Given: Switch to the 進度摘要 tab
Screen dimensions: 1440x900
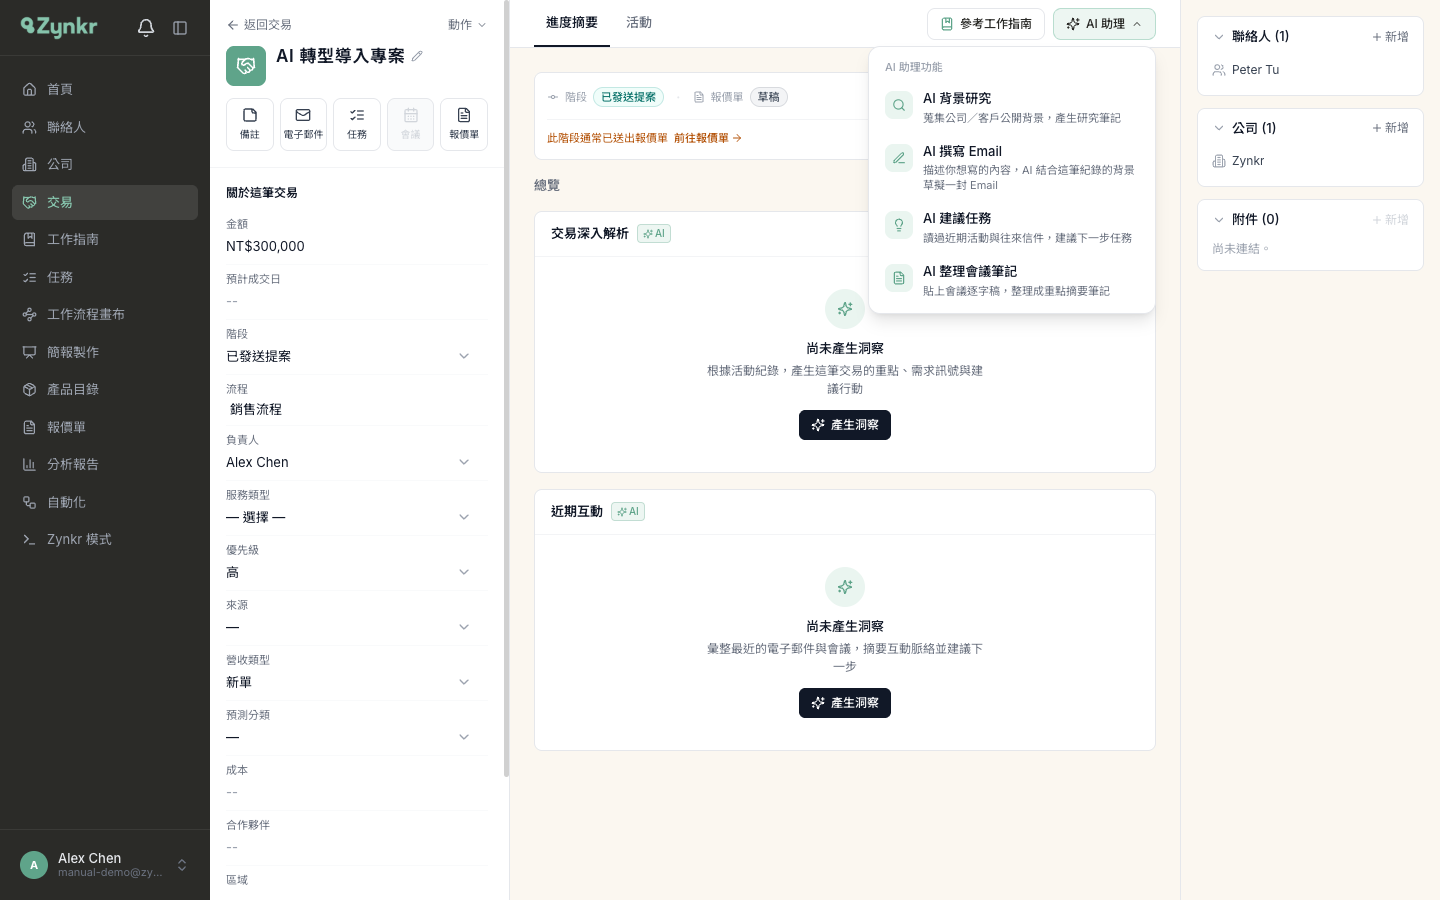Looking at the screenshot, I should pos(572,23).
